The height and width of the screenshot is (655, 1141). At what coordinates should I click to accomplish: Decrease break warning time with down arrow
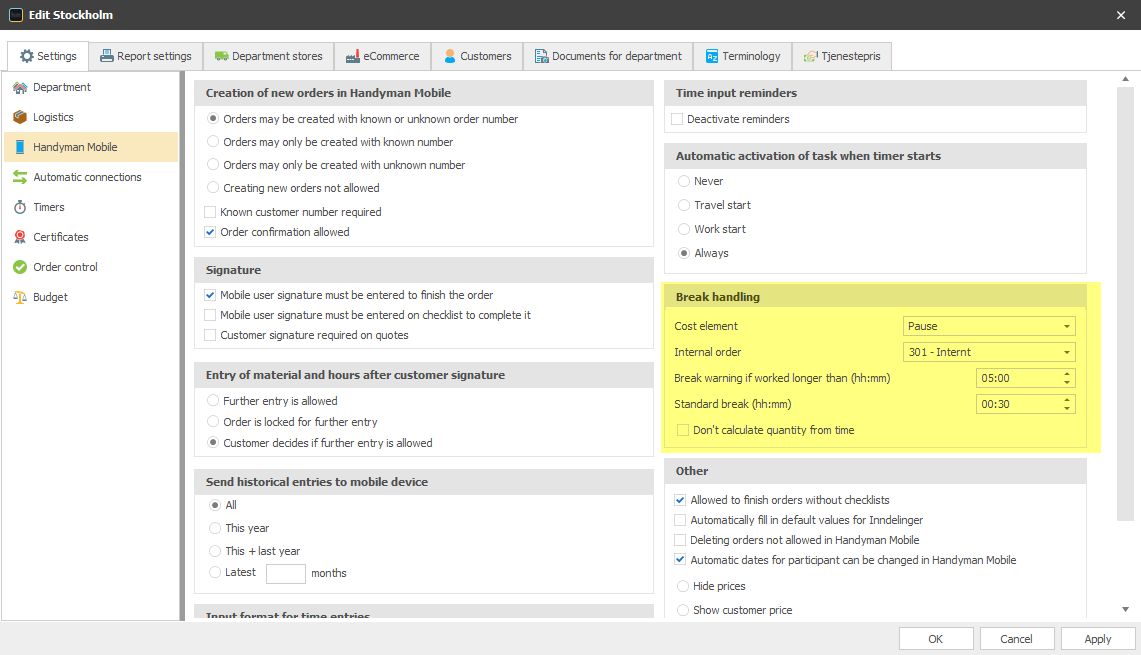(x=1067, y=383)
